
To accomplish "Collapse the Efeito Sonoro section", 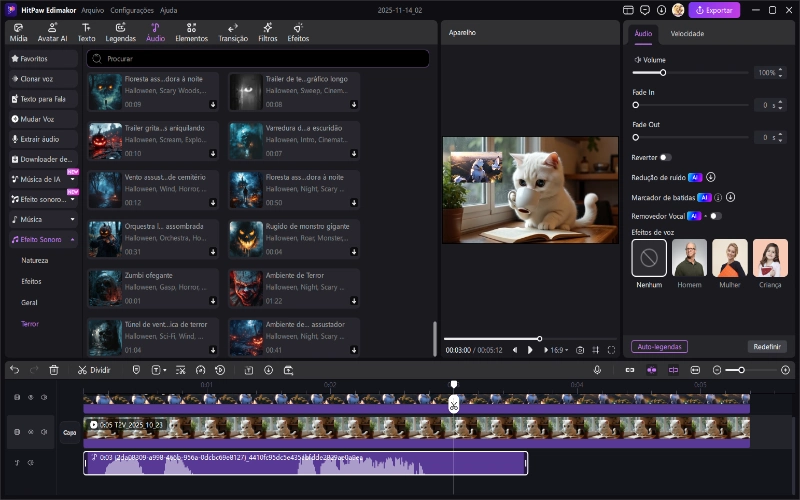I will click(x=72, y=239).
